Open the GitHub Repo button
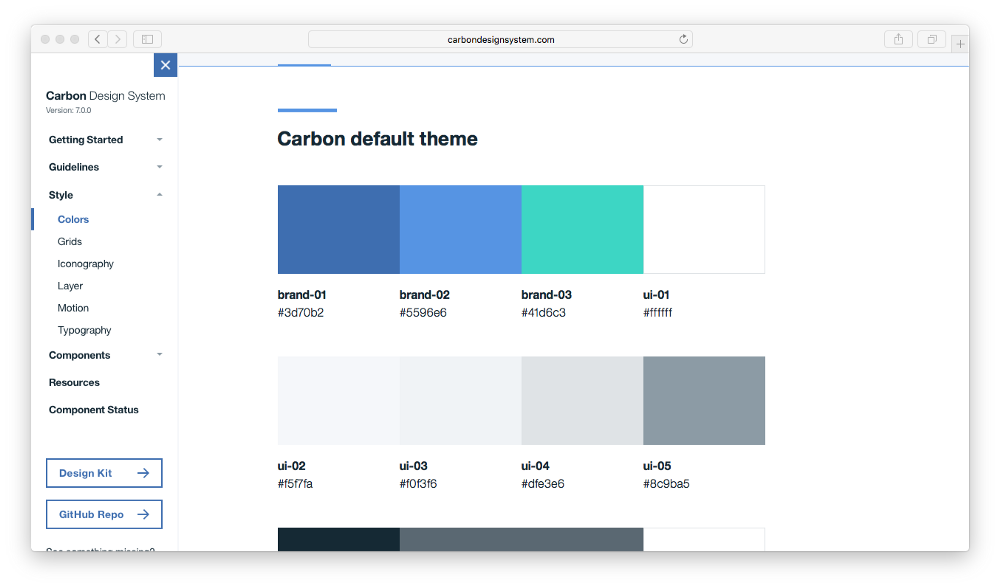1000x588 pixels. (104, 514)
